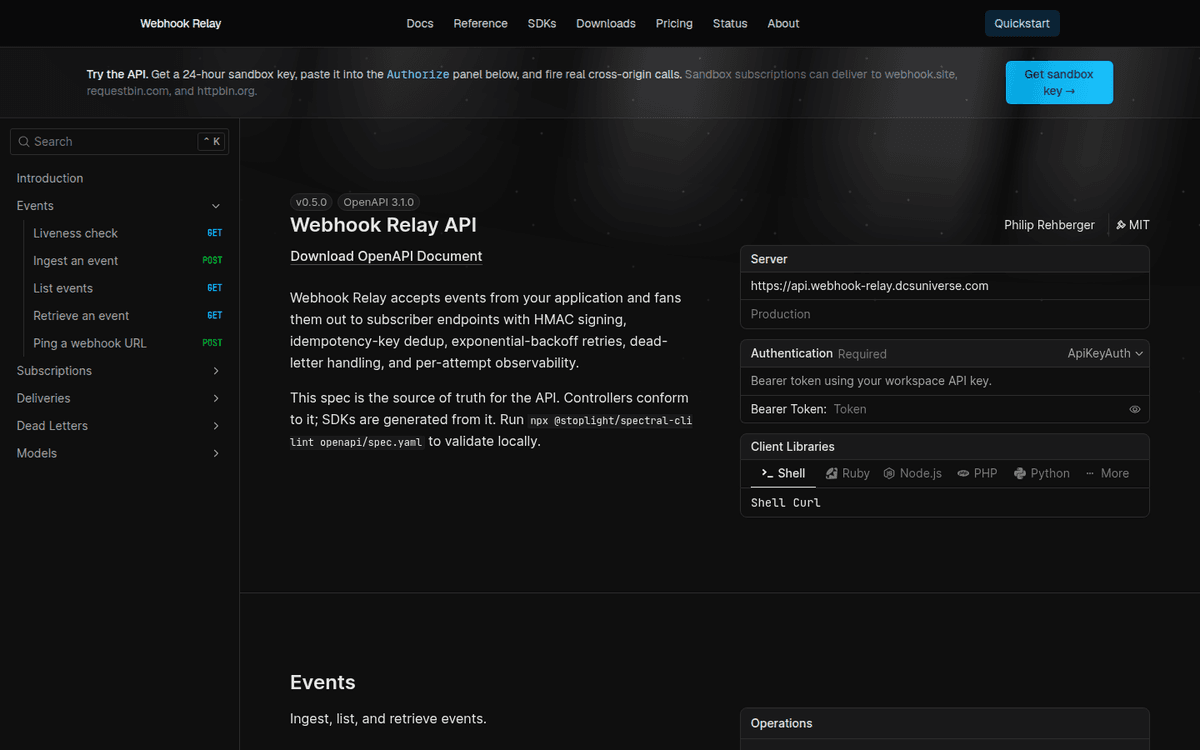1200x750 pixels.
Task: Click the PHP library icon
Action: tap(963, 473)
